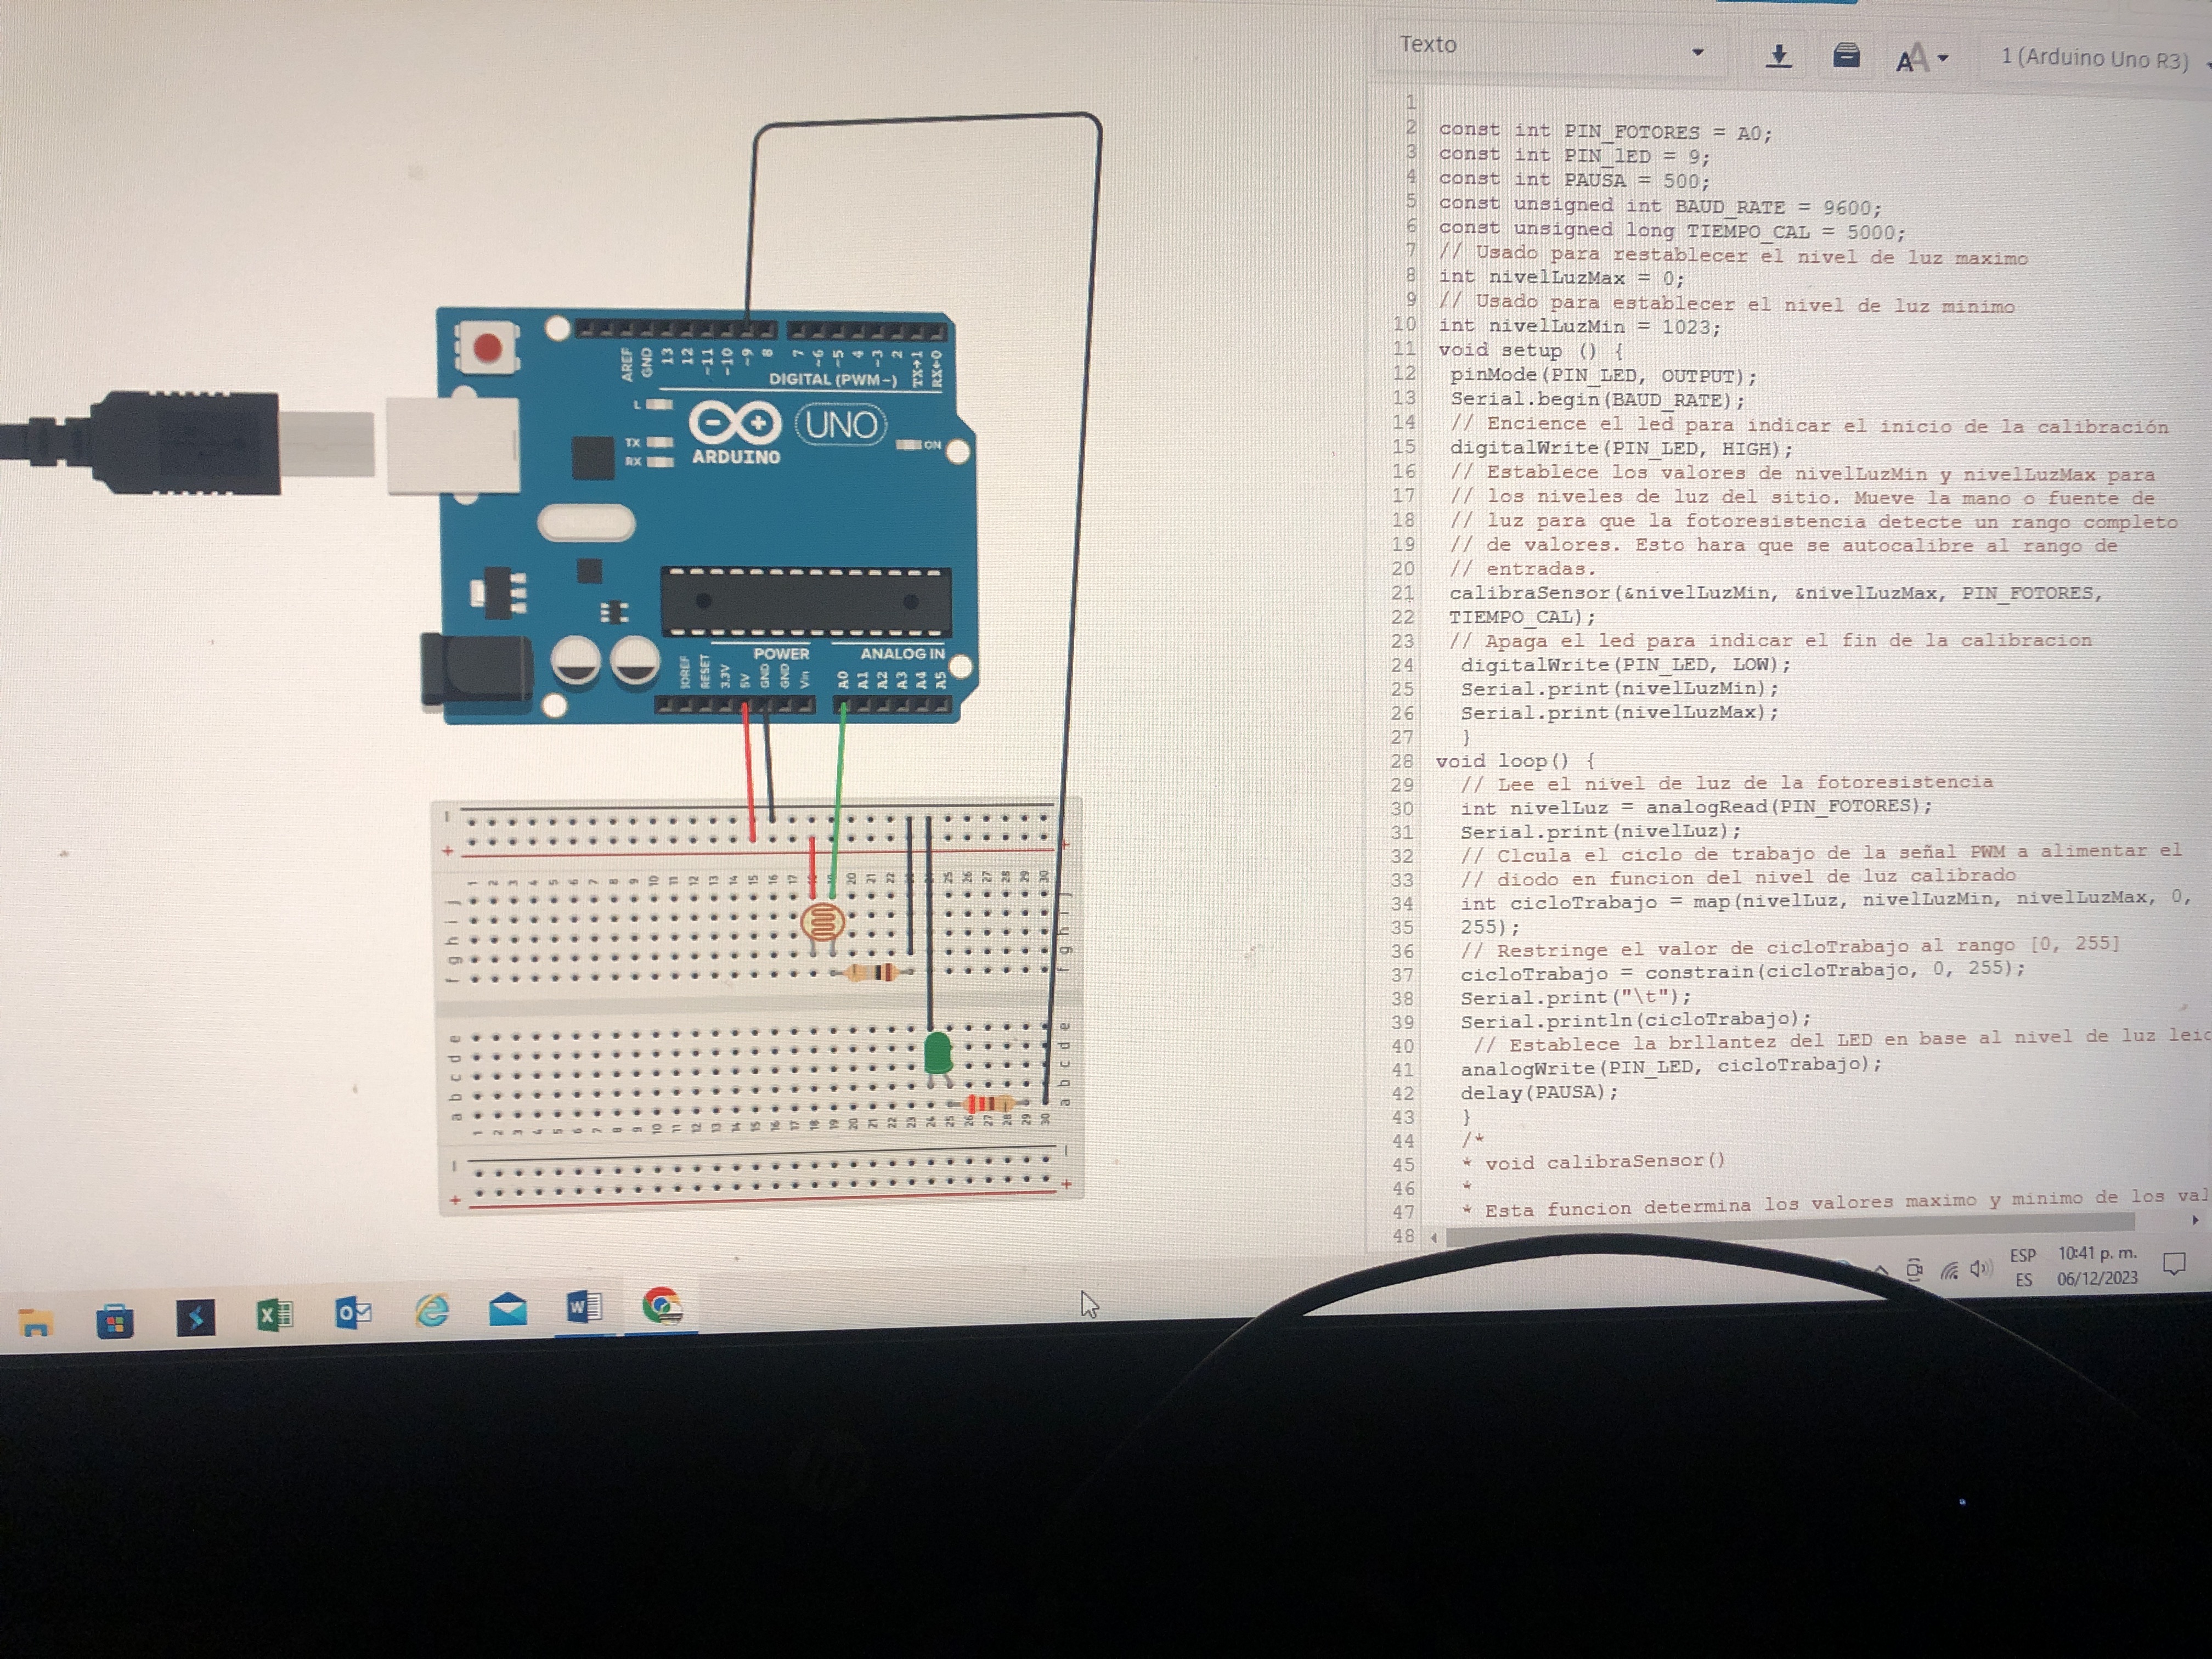The image size is (2212, 1659).
Task: Open the notification center icon
Action: [x=2174, y=1264]
